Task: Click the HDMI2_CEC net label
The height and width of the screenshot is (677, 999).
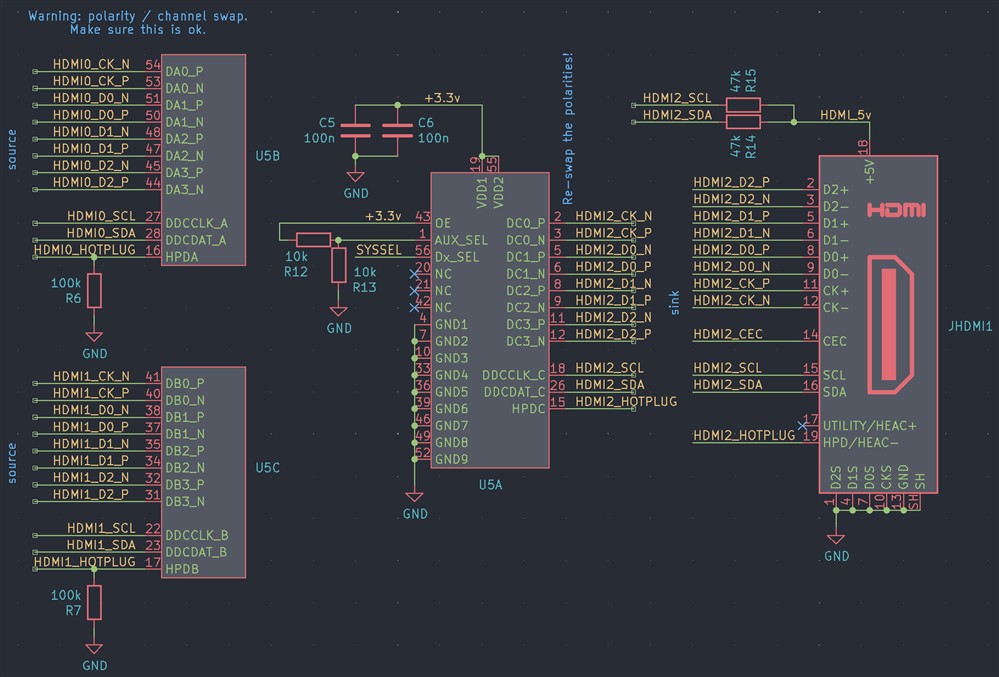Action: click(x=728, y=334)
